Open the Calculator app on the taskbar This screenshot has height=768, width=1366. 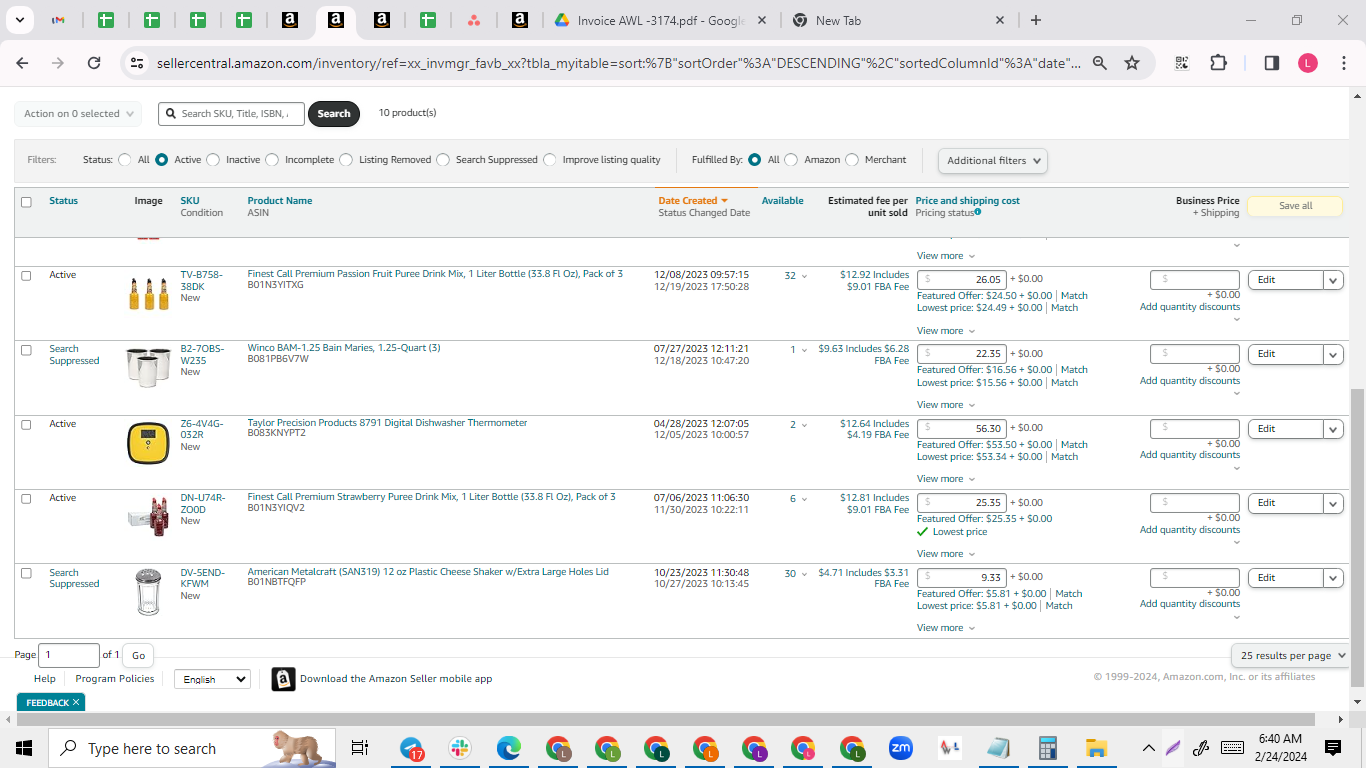1048,748
